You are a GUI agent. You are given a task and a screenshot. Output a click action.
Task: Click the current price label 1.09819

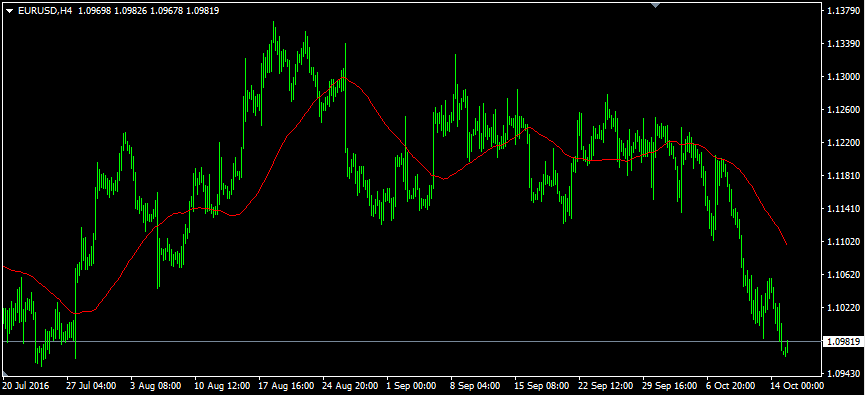(842, 342)
